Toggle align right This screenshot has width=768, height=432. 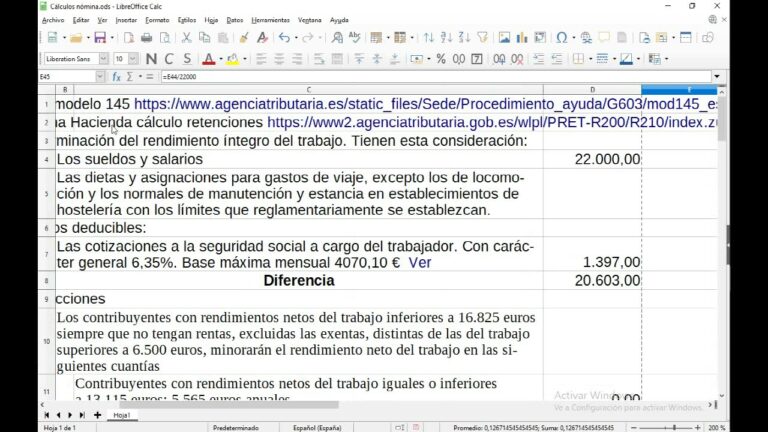coord(297,59)
